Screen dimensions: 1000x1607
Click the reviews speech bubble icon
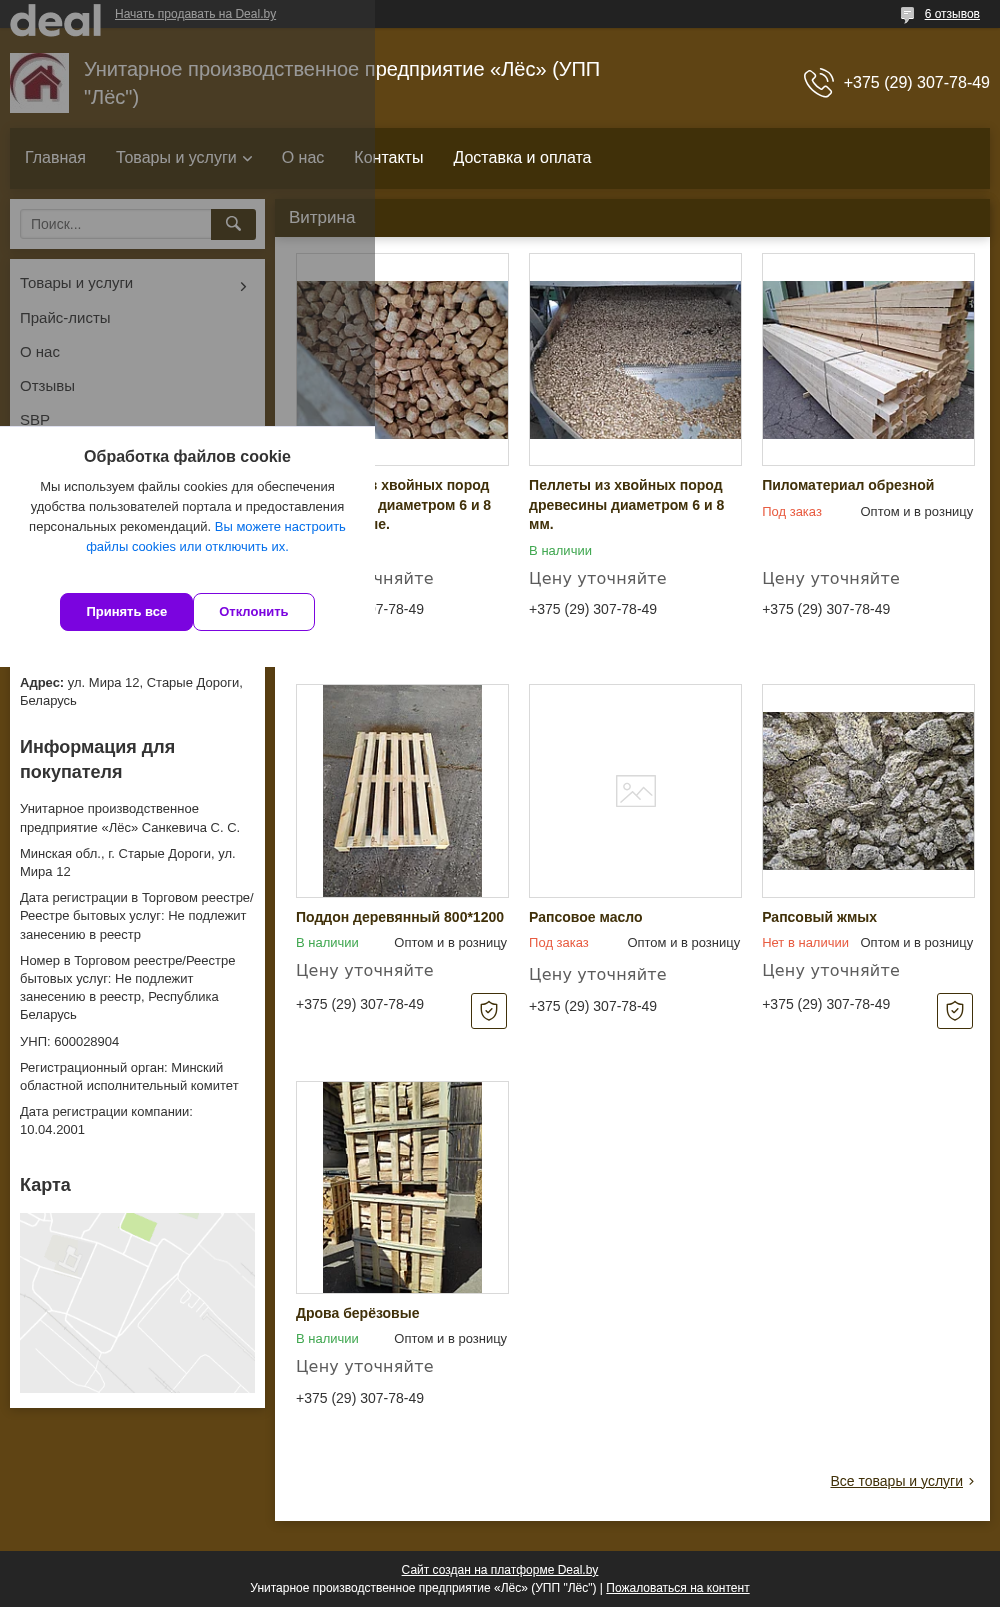click(907, 14)
